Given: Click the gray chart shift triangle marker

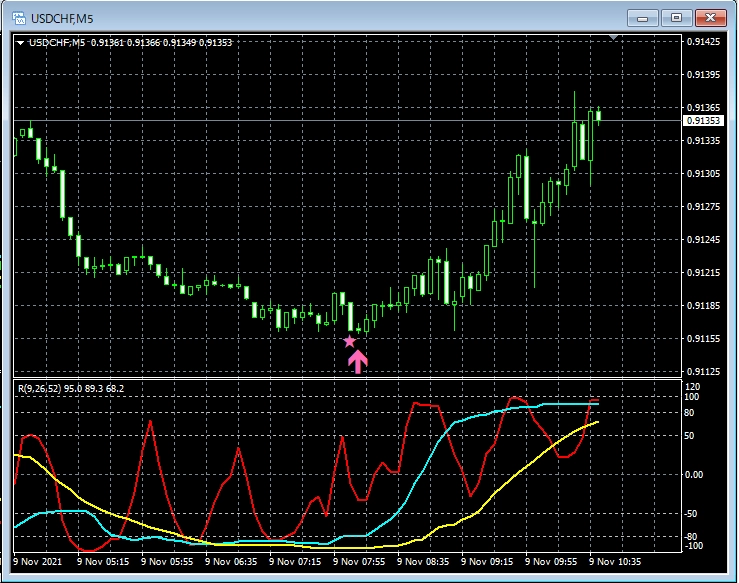Looking at the screenshot, I should pyautogui.click(x=615, y=38).
